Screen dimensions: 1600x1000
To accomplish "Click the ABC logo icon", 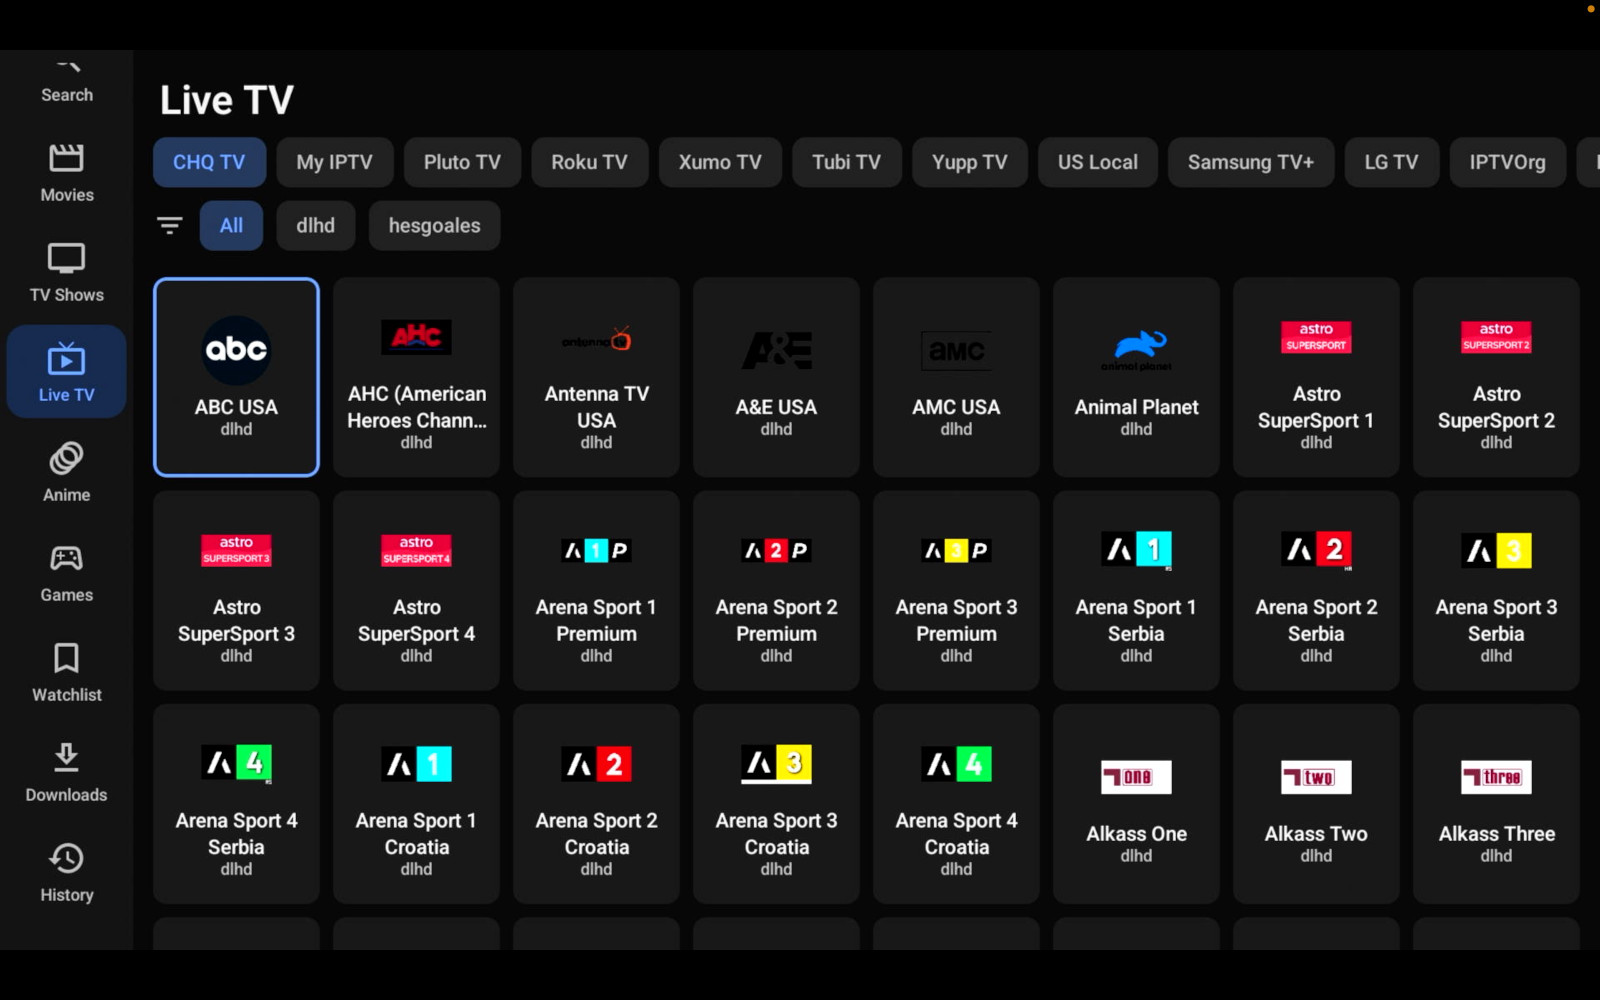I will pos(236,350).
